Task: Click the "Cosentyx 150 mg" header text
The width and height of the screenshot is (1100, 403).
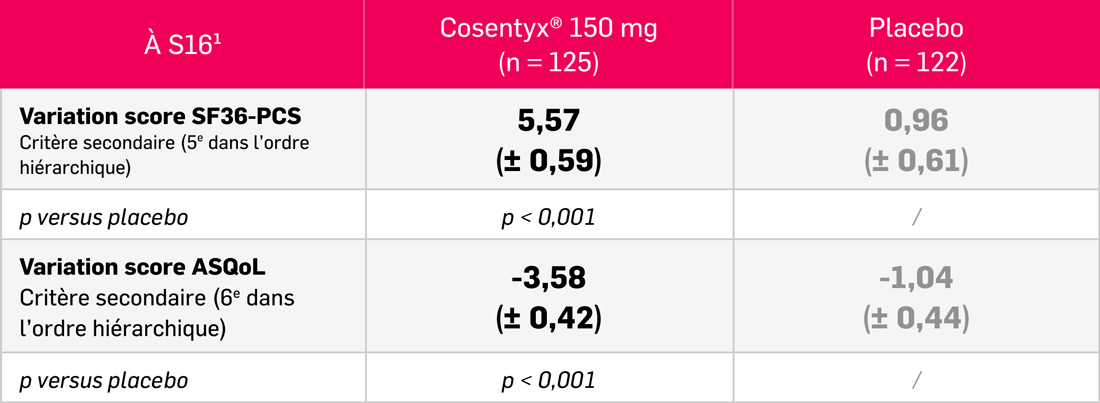Action: [548, 28]
